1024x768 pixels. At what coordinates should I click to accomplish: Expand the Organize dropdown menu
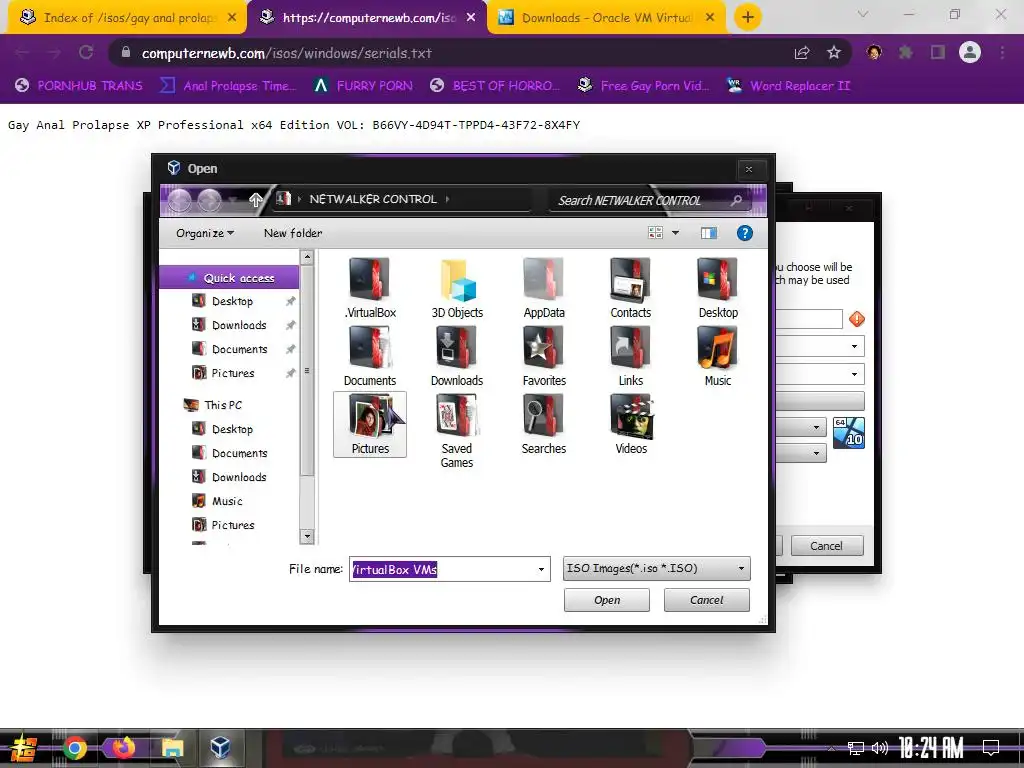pos(204,233)
